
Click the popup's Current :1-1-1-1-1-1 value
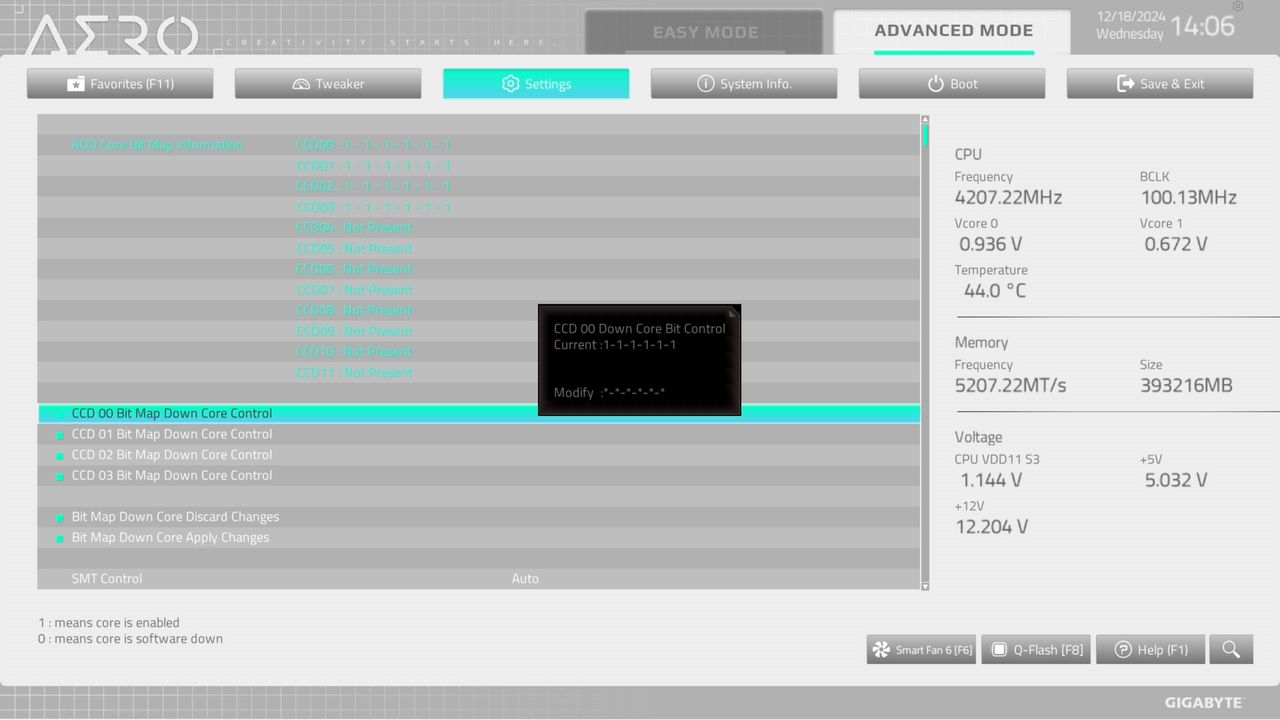615,345
